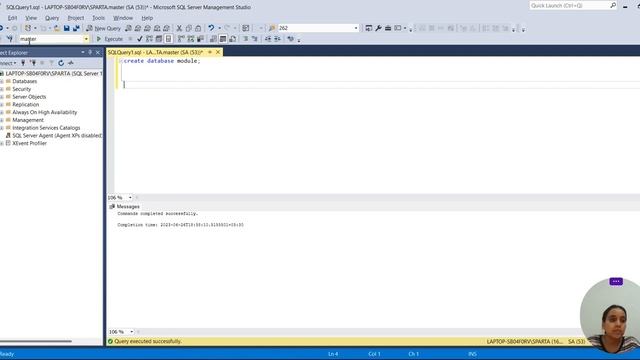Toggle IntelliSense Enabled icon
Screen dimensions: 640x360
[x=168, y=39]
